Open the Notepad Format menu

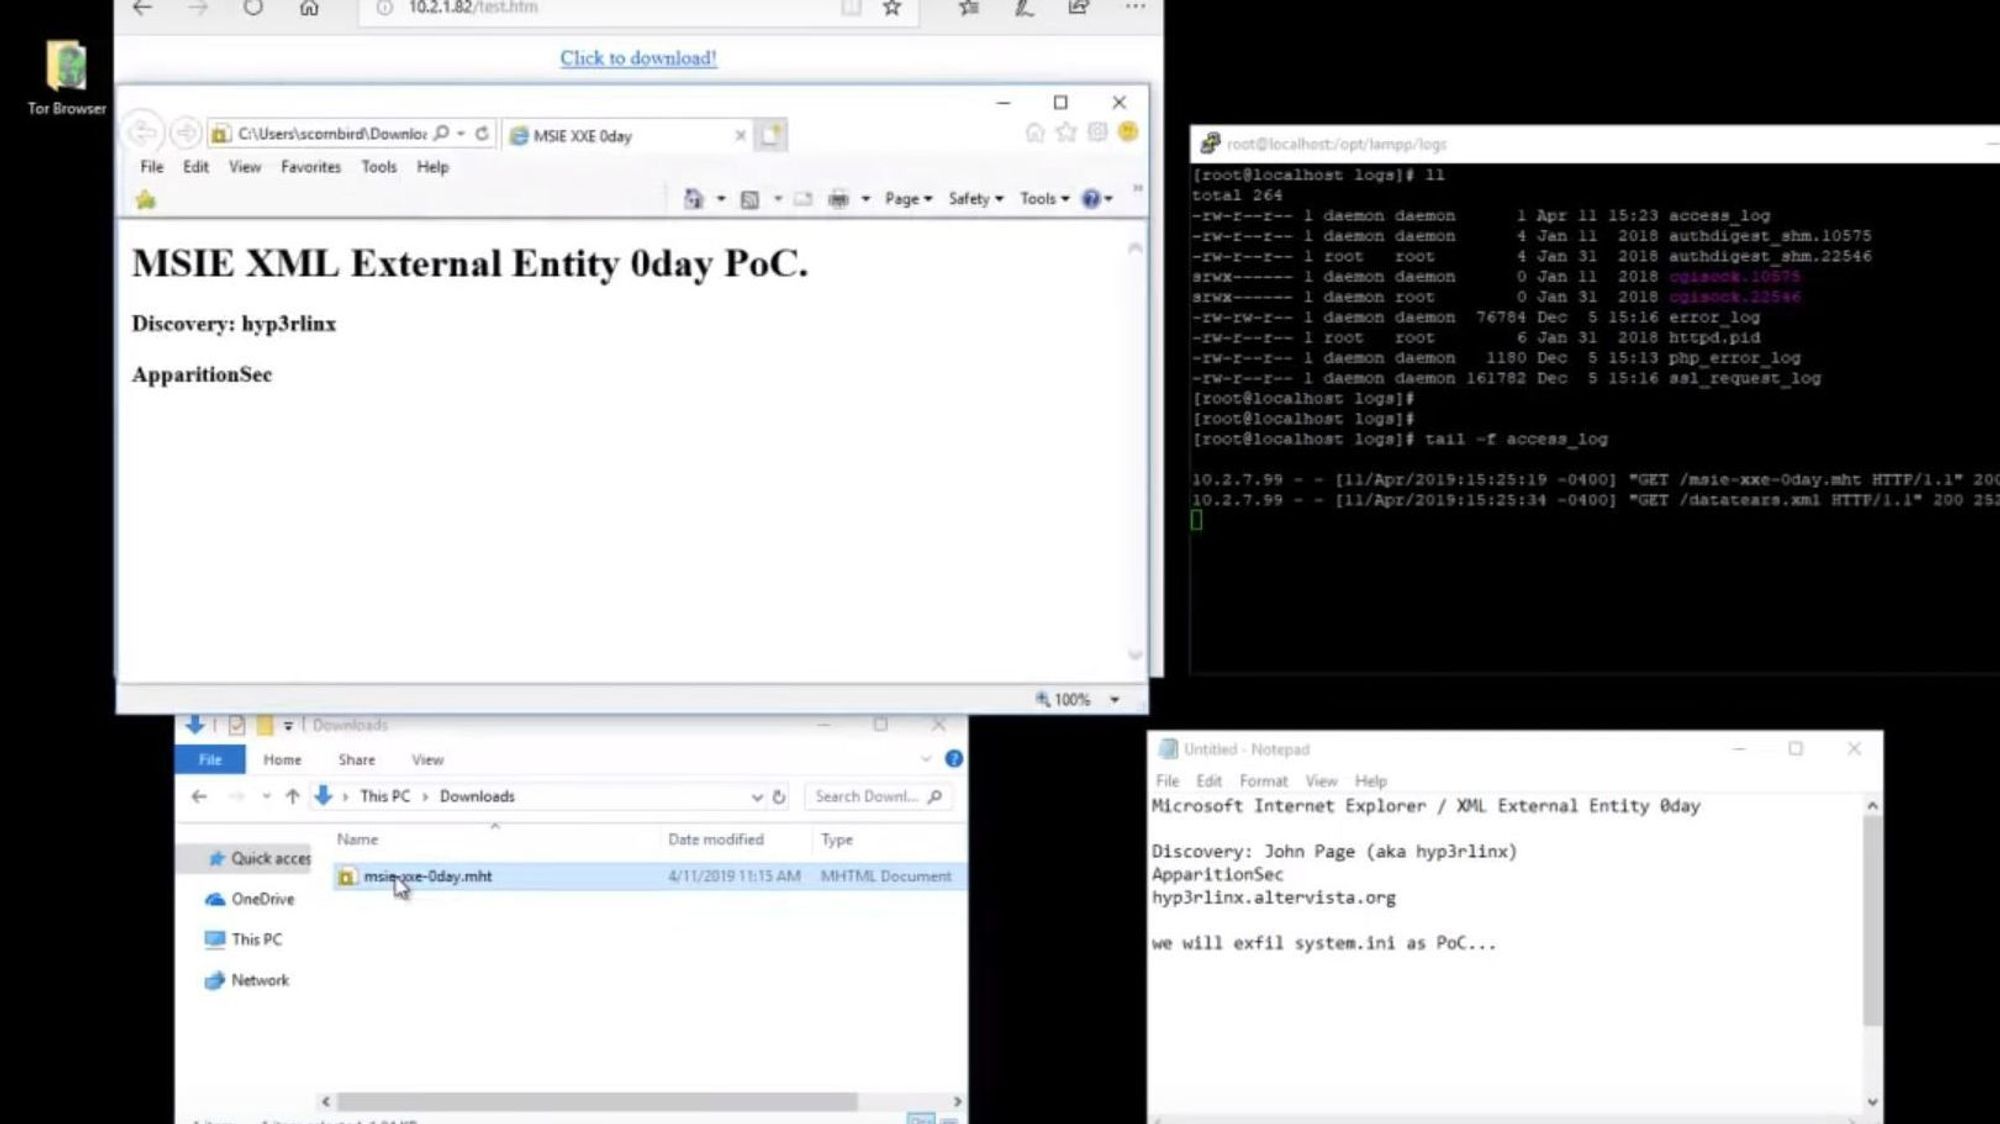(x=1263, y=781)
